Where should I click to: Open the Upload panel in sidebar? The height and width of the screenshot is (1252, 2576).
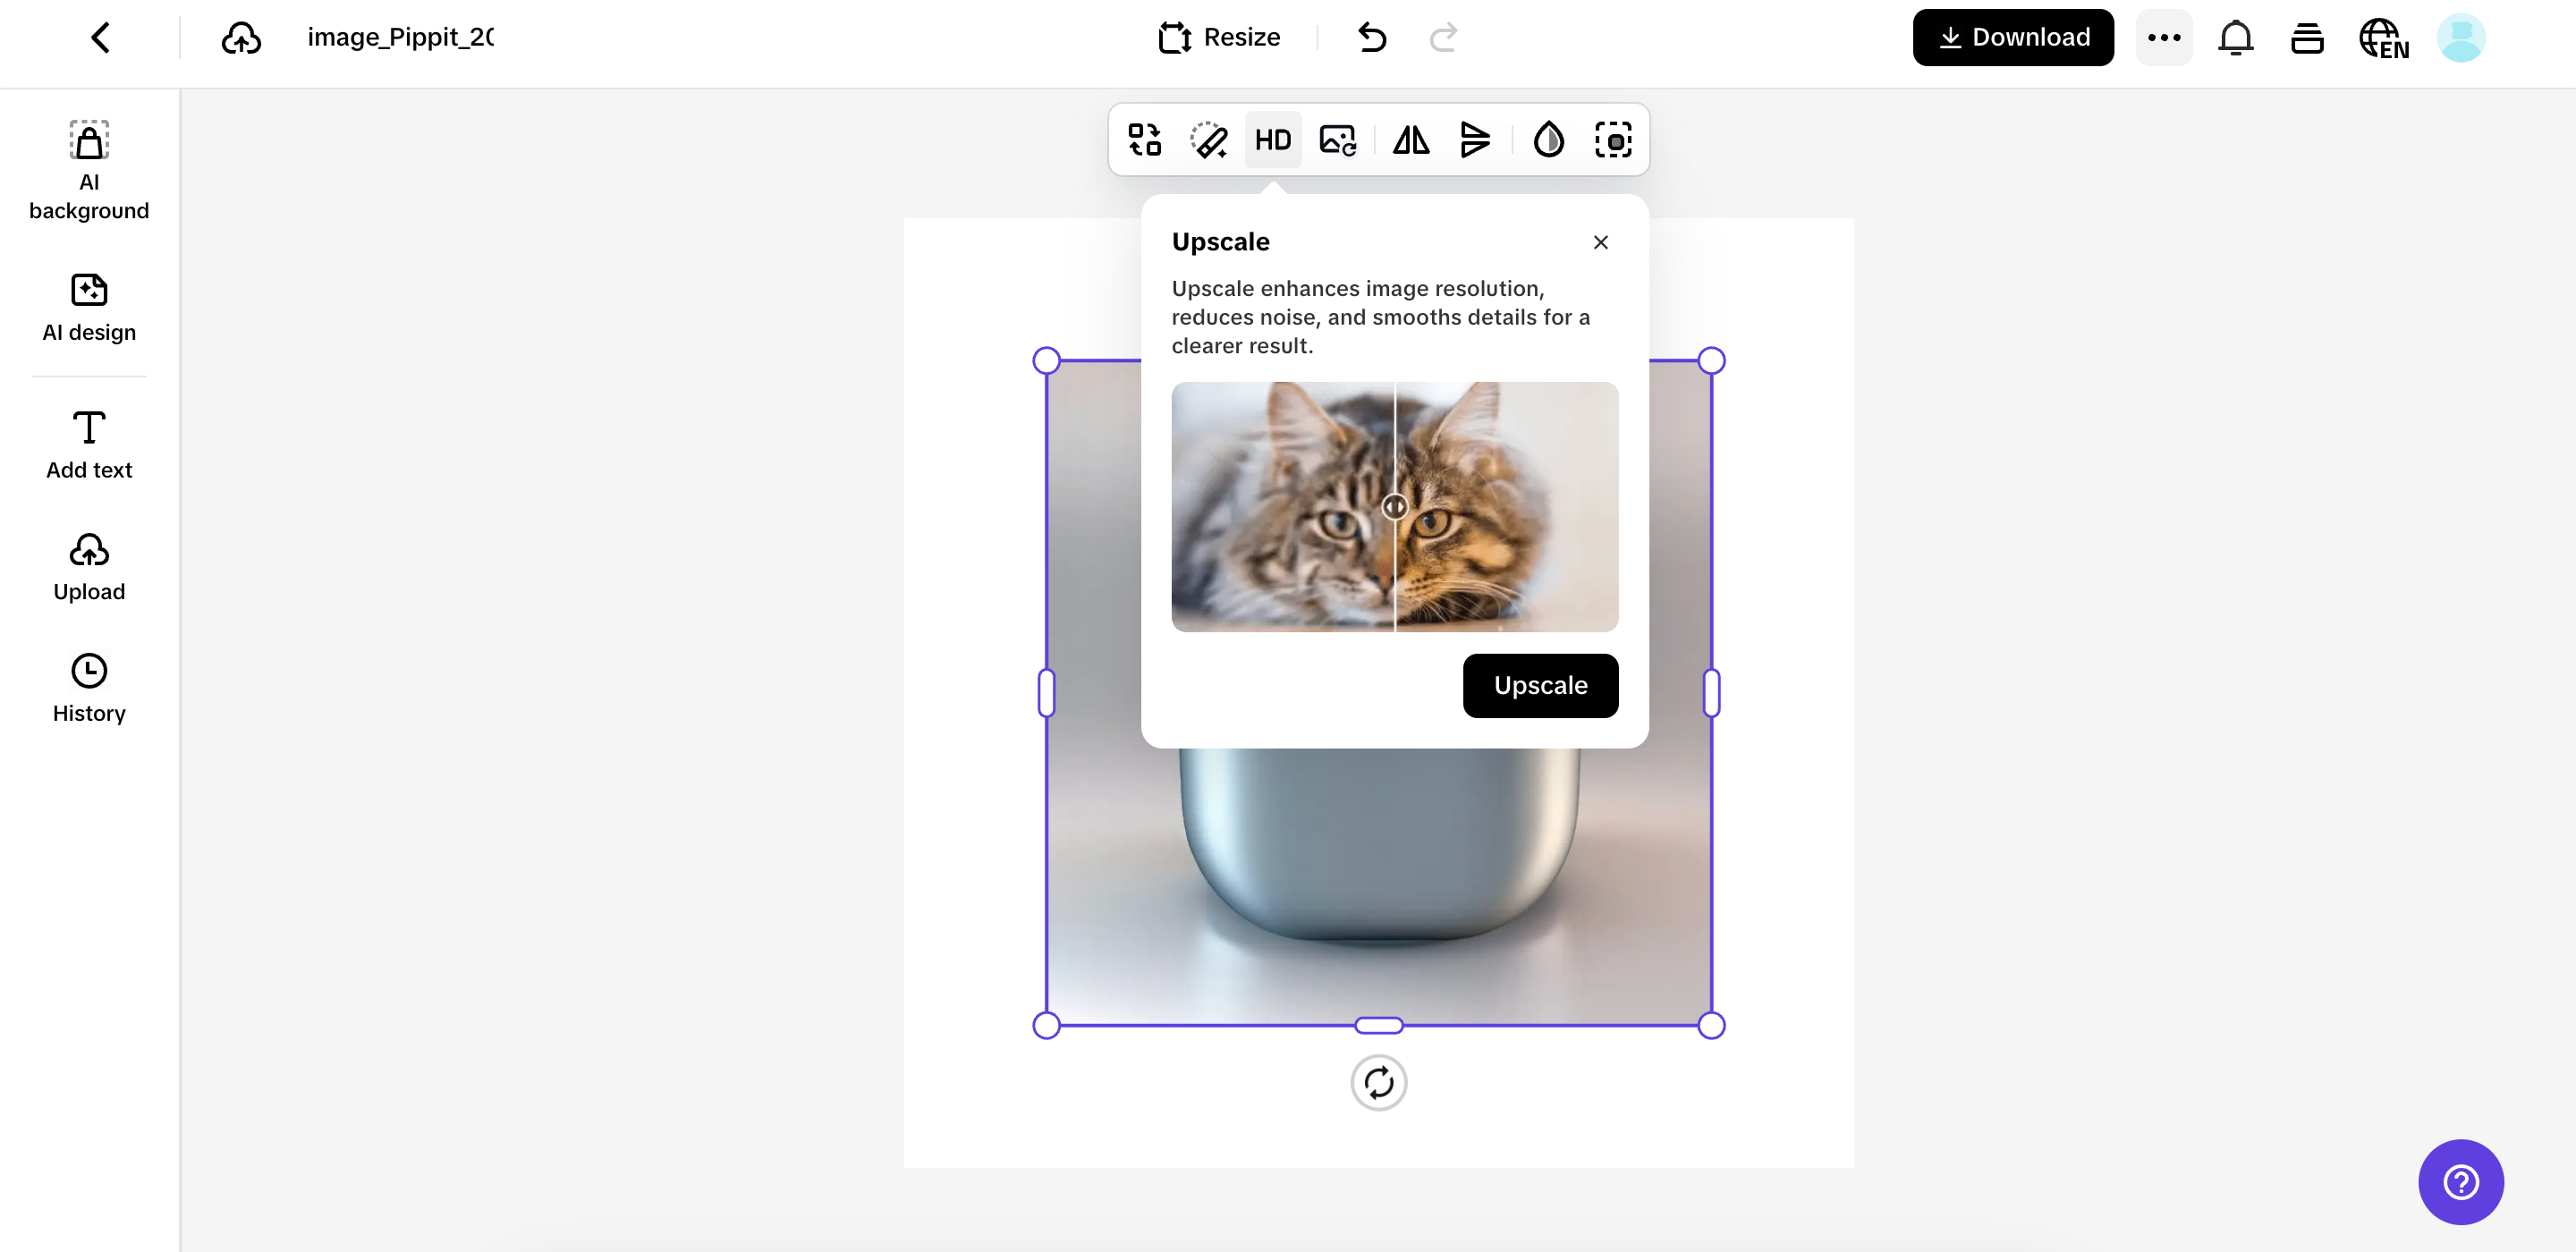point(89,567)
